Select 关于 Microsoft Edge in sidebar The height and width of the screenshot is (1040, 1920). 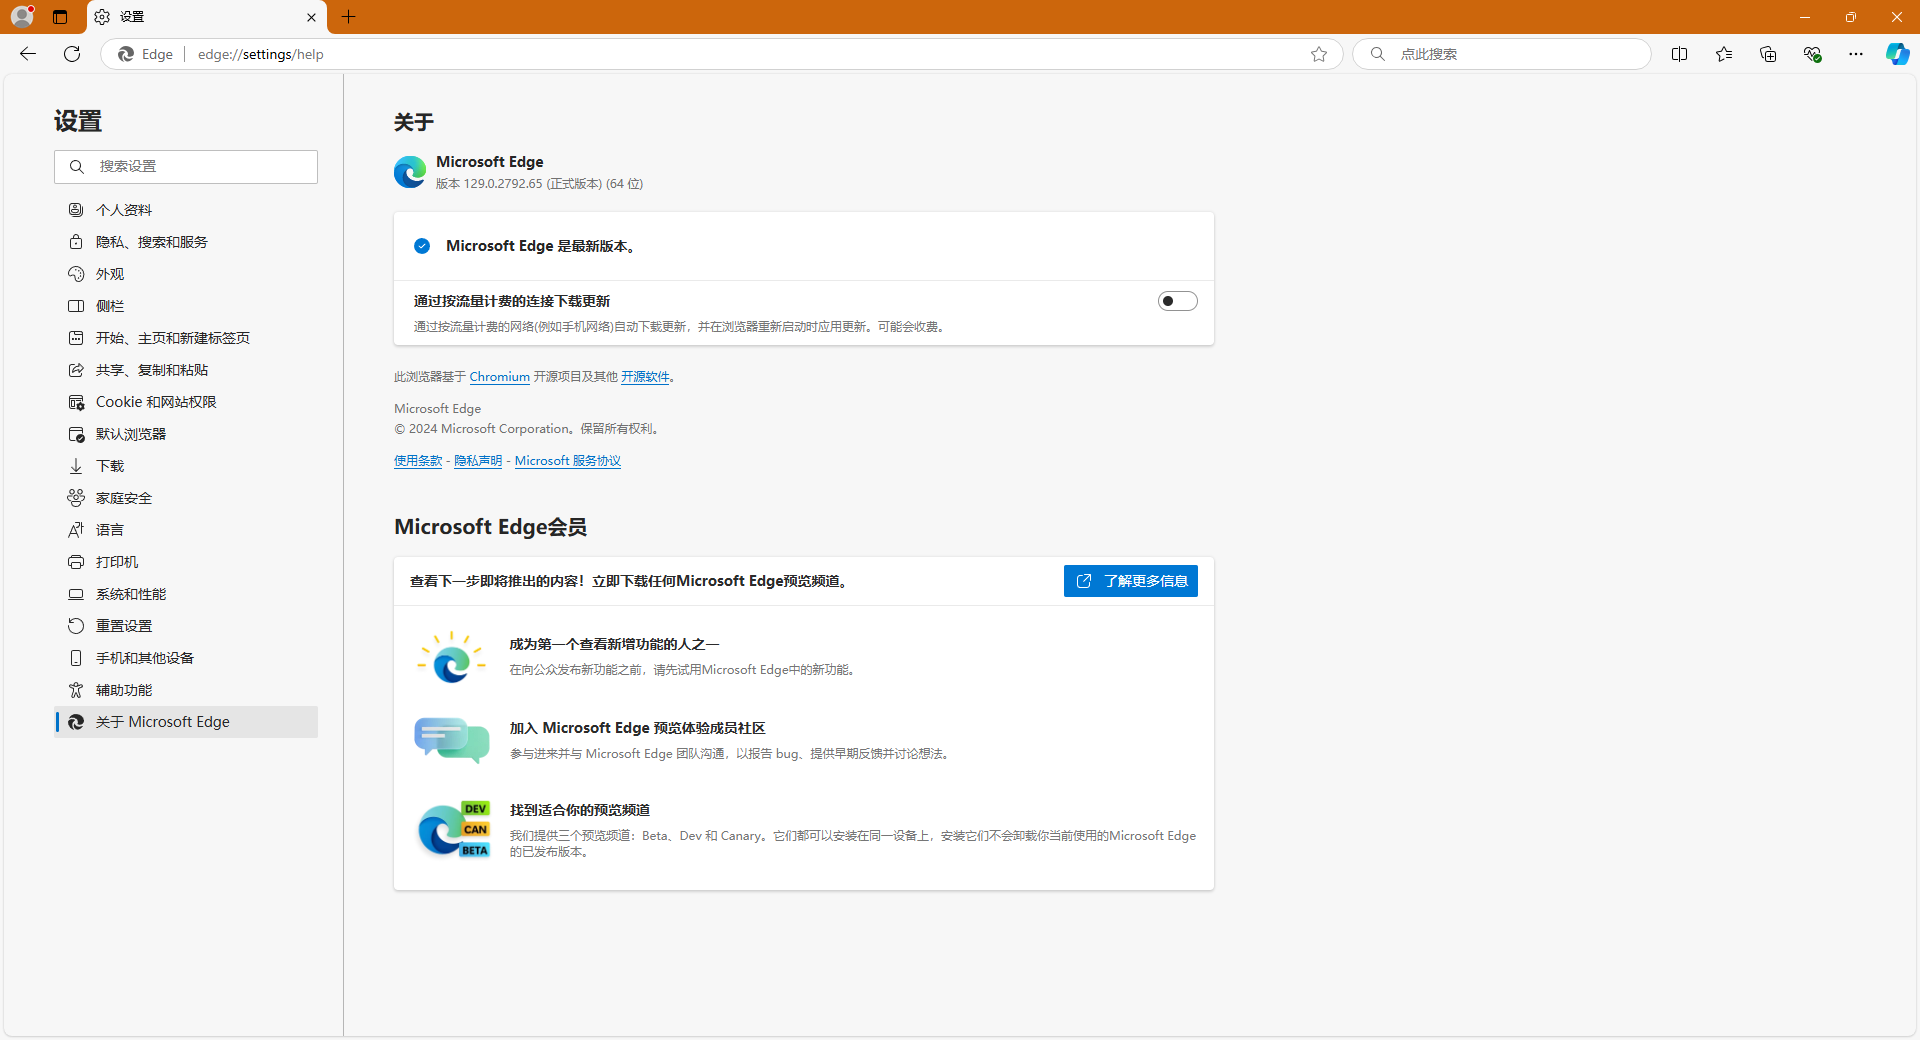(186, 722)
